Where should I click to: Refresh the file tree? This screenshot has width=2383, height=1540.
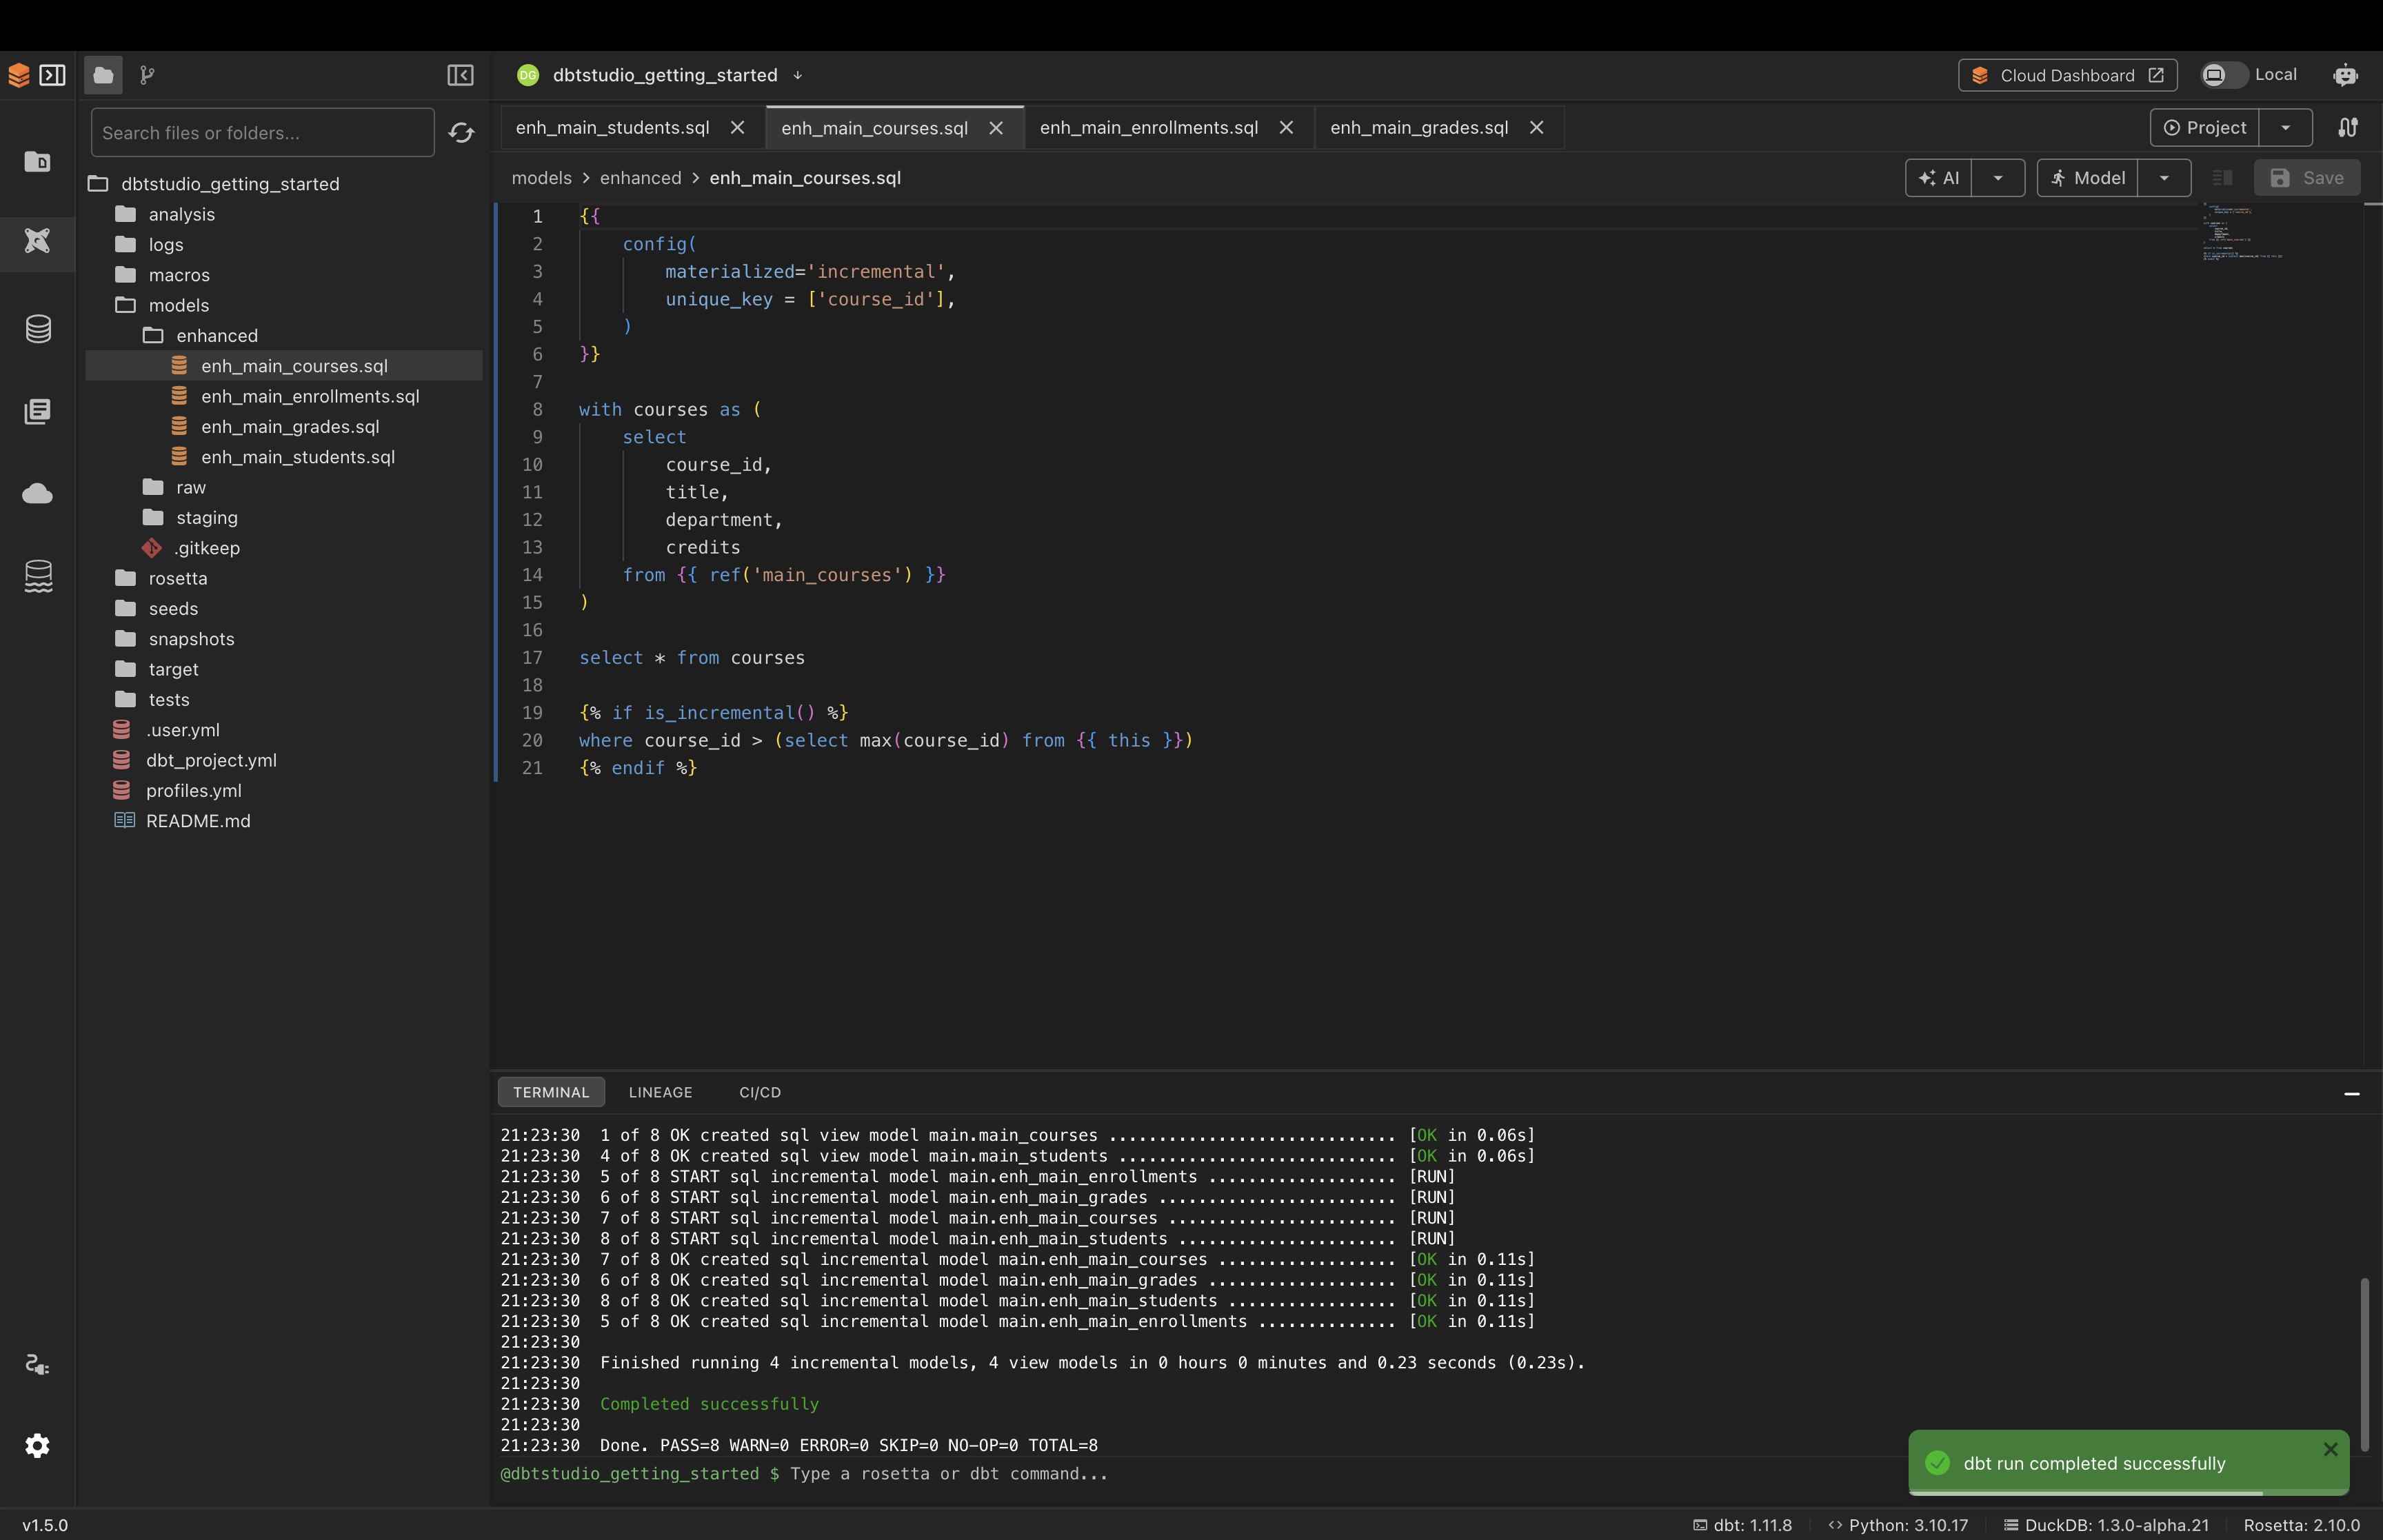pos(461,133)
